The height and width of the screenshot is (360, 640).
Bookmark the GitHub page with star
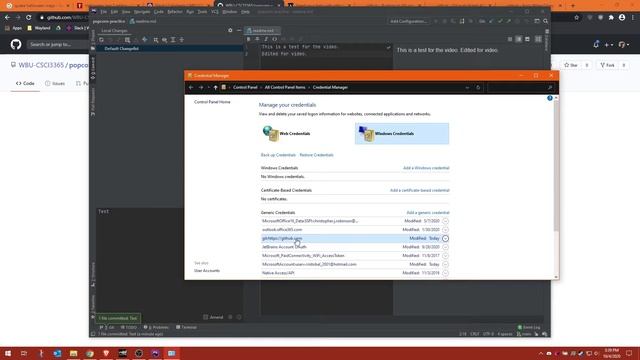576,18
